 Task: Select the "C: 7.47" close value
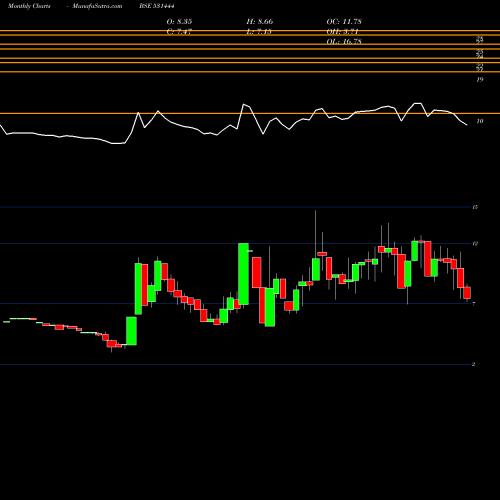coord(179,32)
